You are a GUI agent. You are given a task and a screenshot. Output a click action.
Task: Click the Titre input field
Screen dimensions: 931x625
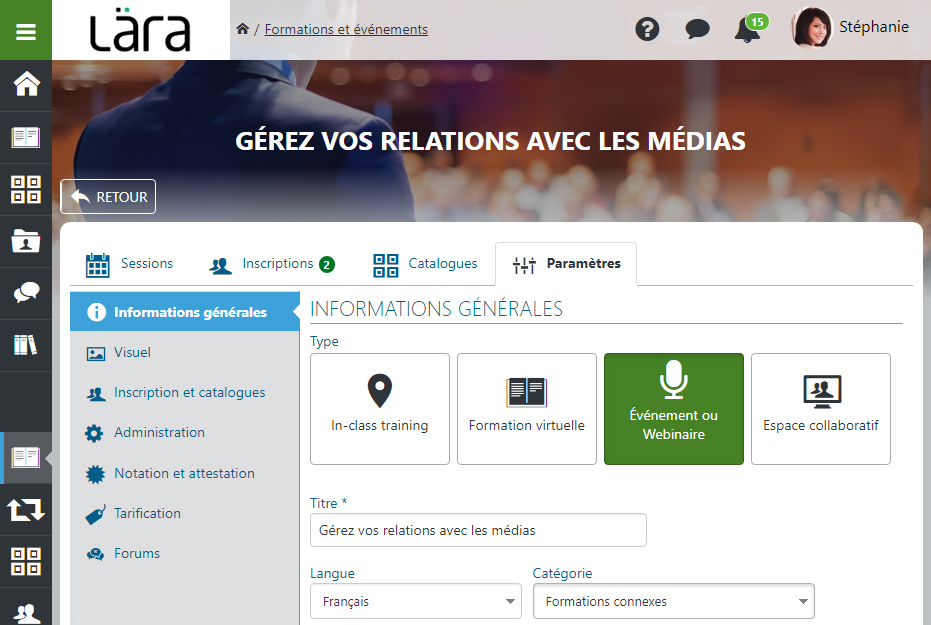pos(478,530)
